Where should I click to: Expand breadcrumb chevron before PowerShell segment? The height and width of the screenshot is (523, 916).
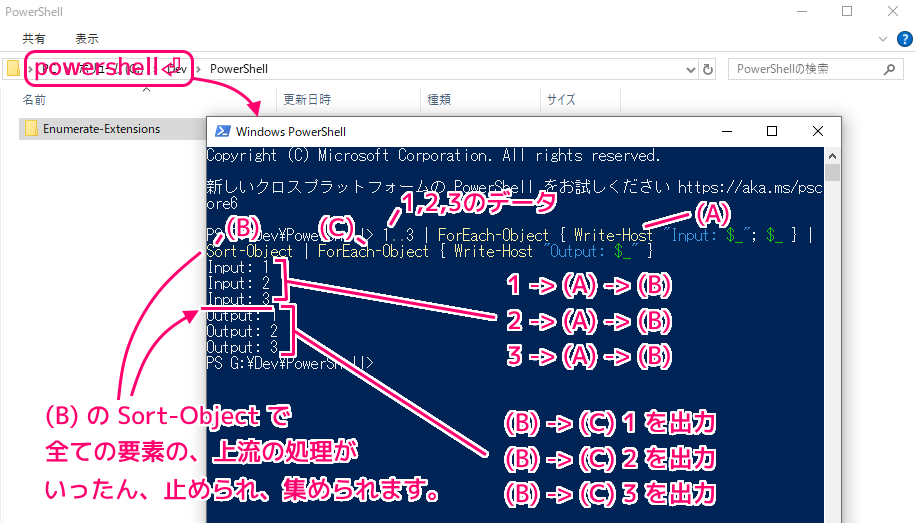click(x=200, y=69)
